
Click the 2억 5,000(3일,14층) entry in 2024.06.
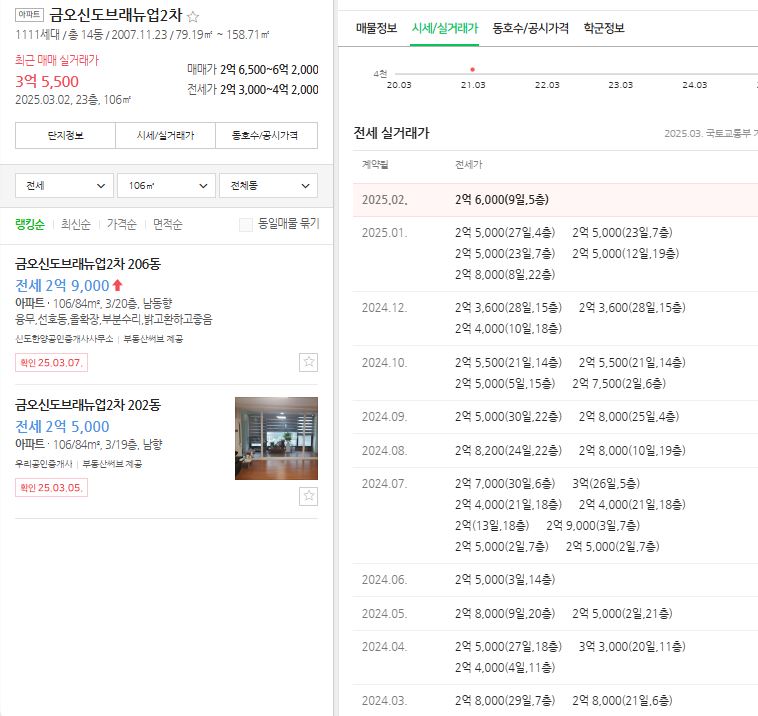coord(505,580)
